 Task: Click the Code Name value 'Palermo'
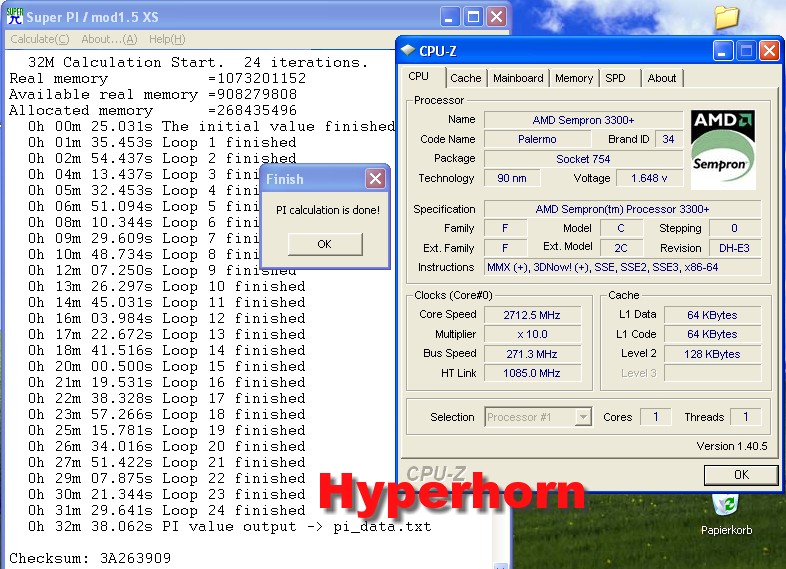537,139
